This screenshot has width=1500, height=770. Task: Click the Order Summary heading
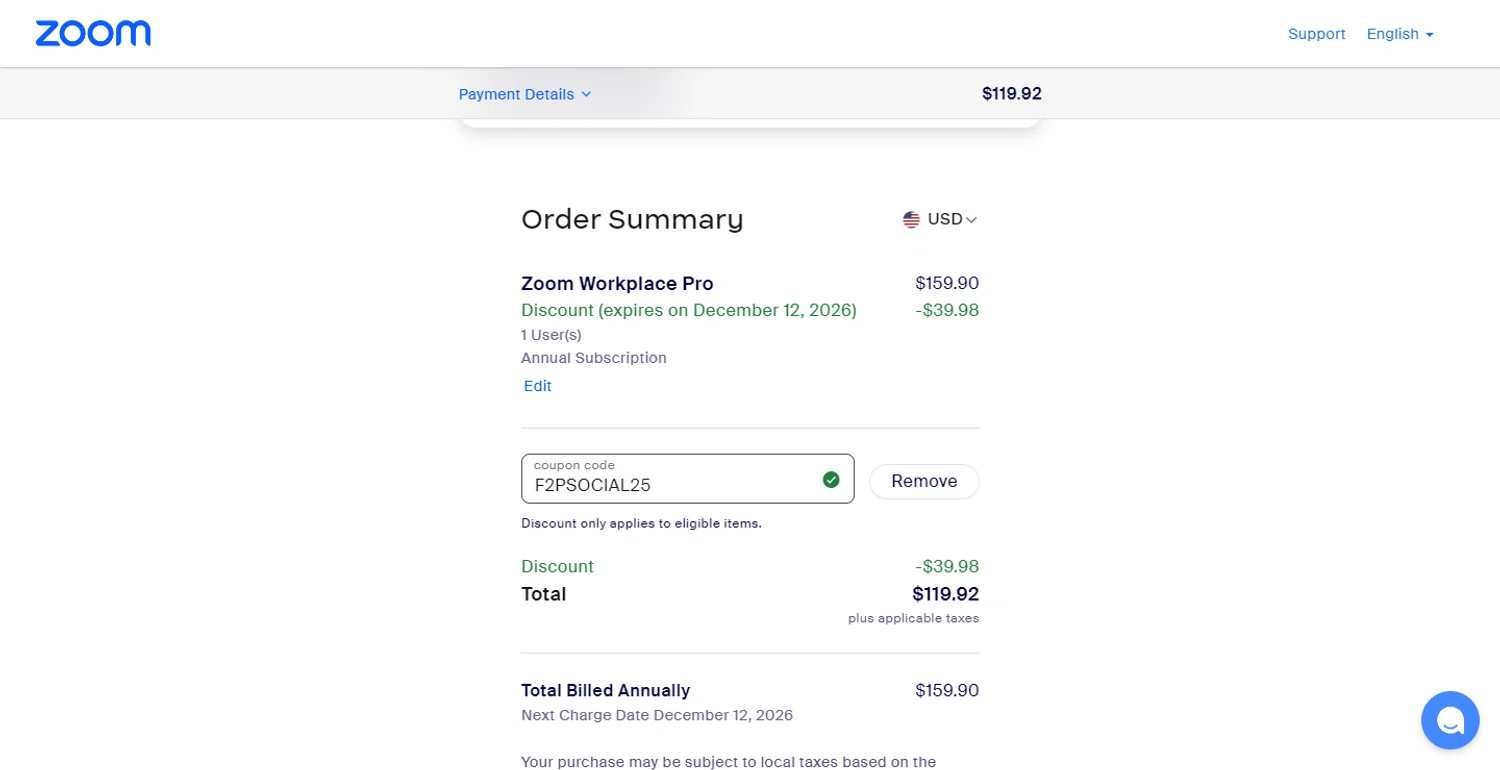[x=632, y=219]
